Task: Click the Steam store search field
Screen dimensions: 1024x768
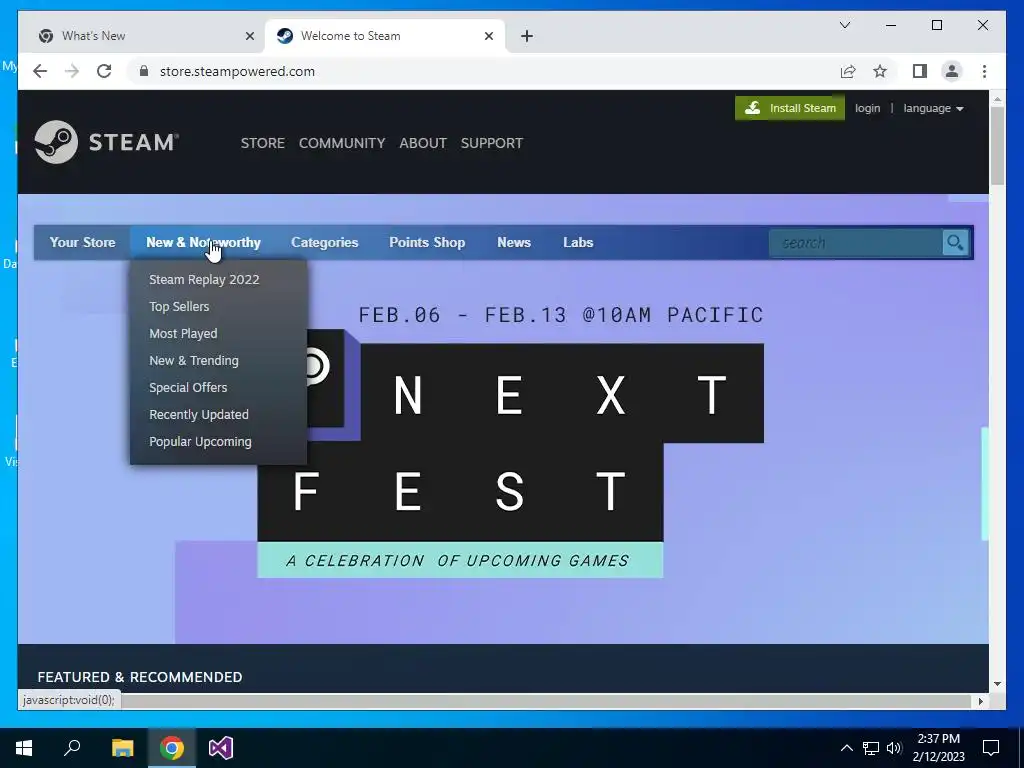Action: (x=856, y=242)
